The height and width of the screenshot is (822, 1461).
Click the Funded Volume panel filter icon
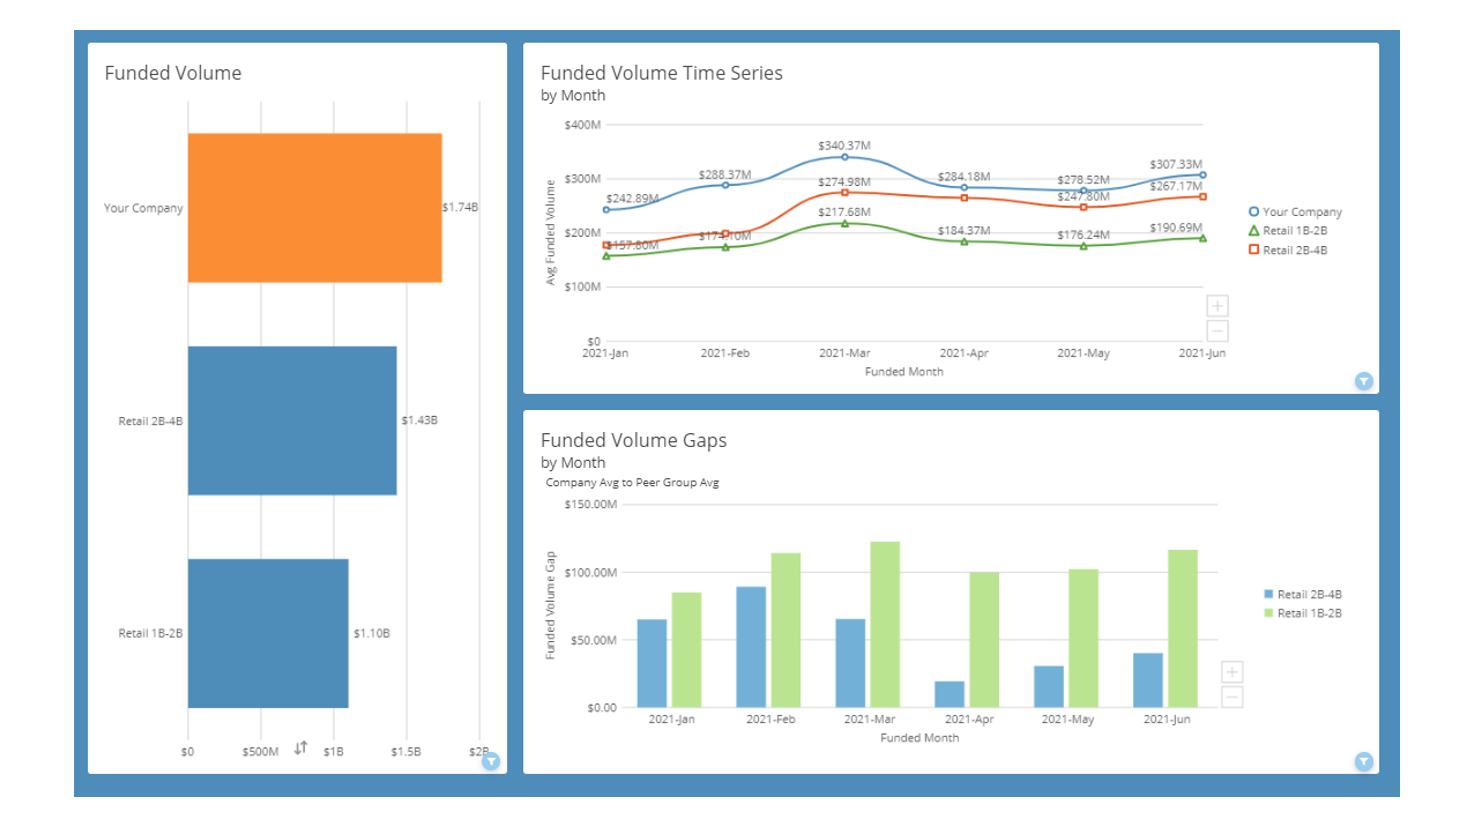(491, 761)
